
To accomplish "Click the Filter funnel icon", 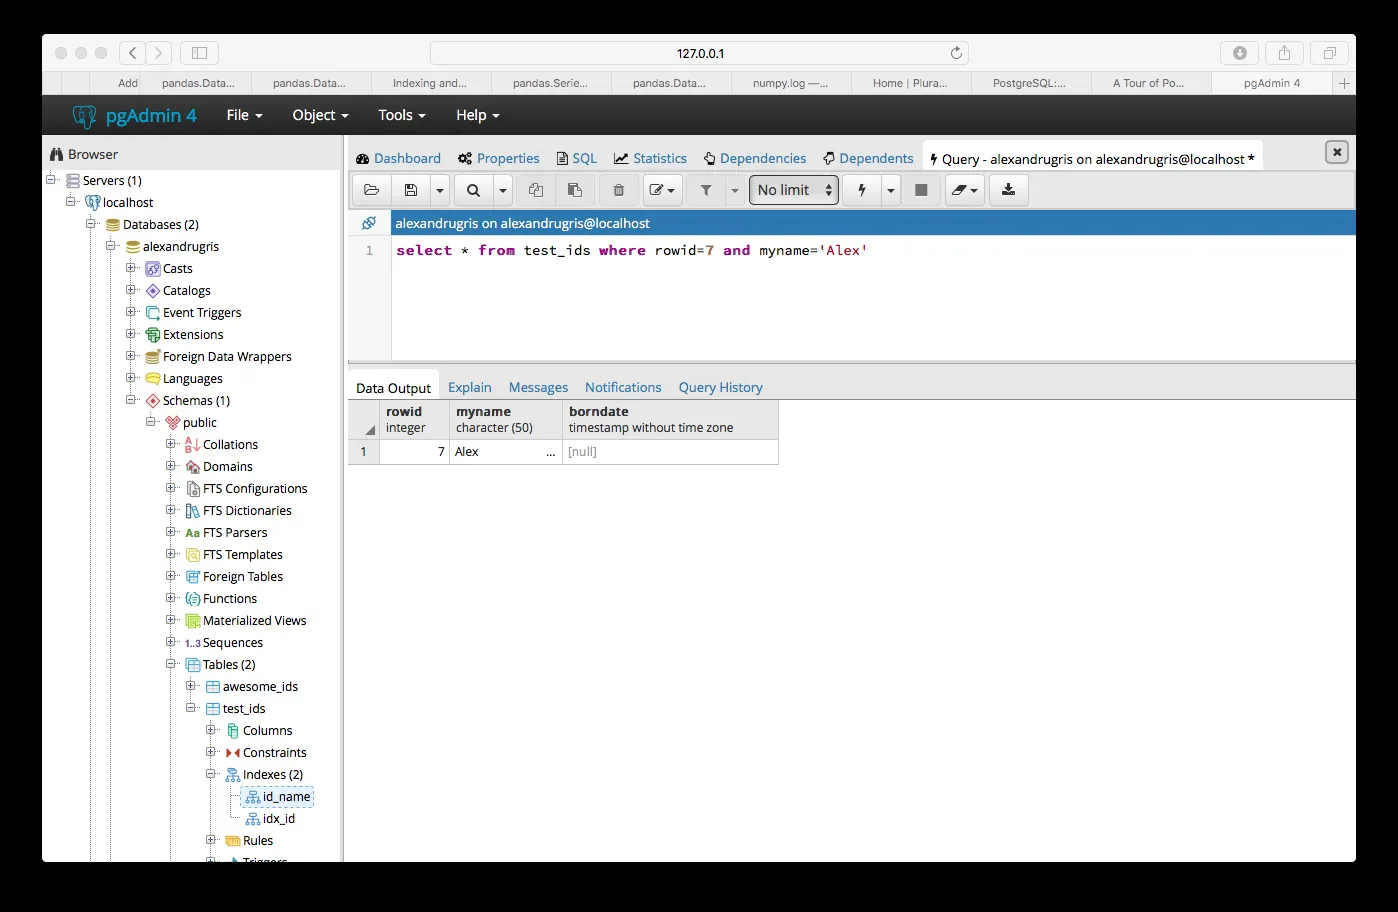I will click(x=706, y=190).
